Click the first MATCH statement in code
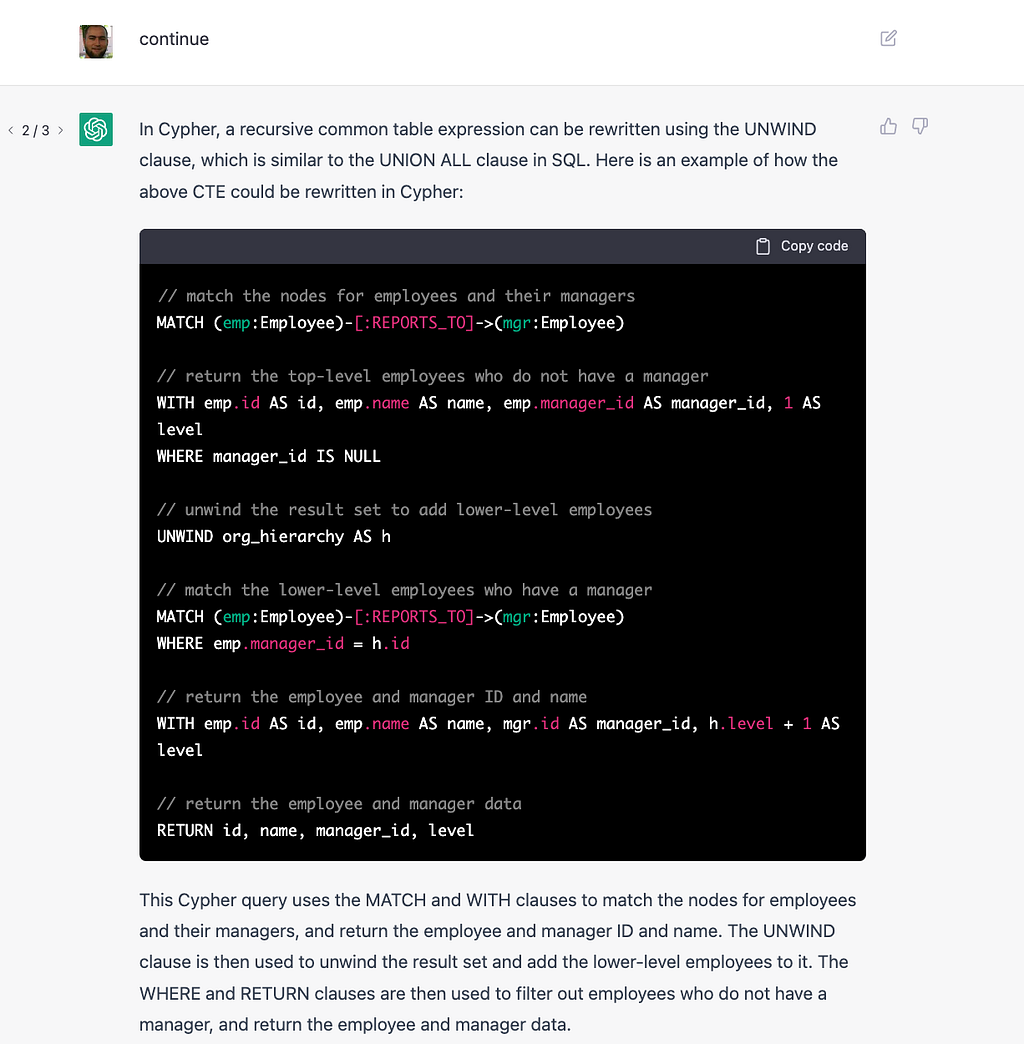This screenshot has height=1044, width=1024. (x=390, y=322)
